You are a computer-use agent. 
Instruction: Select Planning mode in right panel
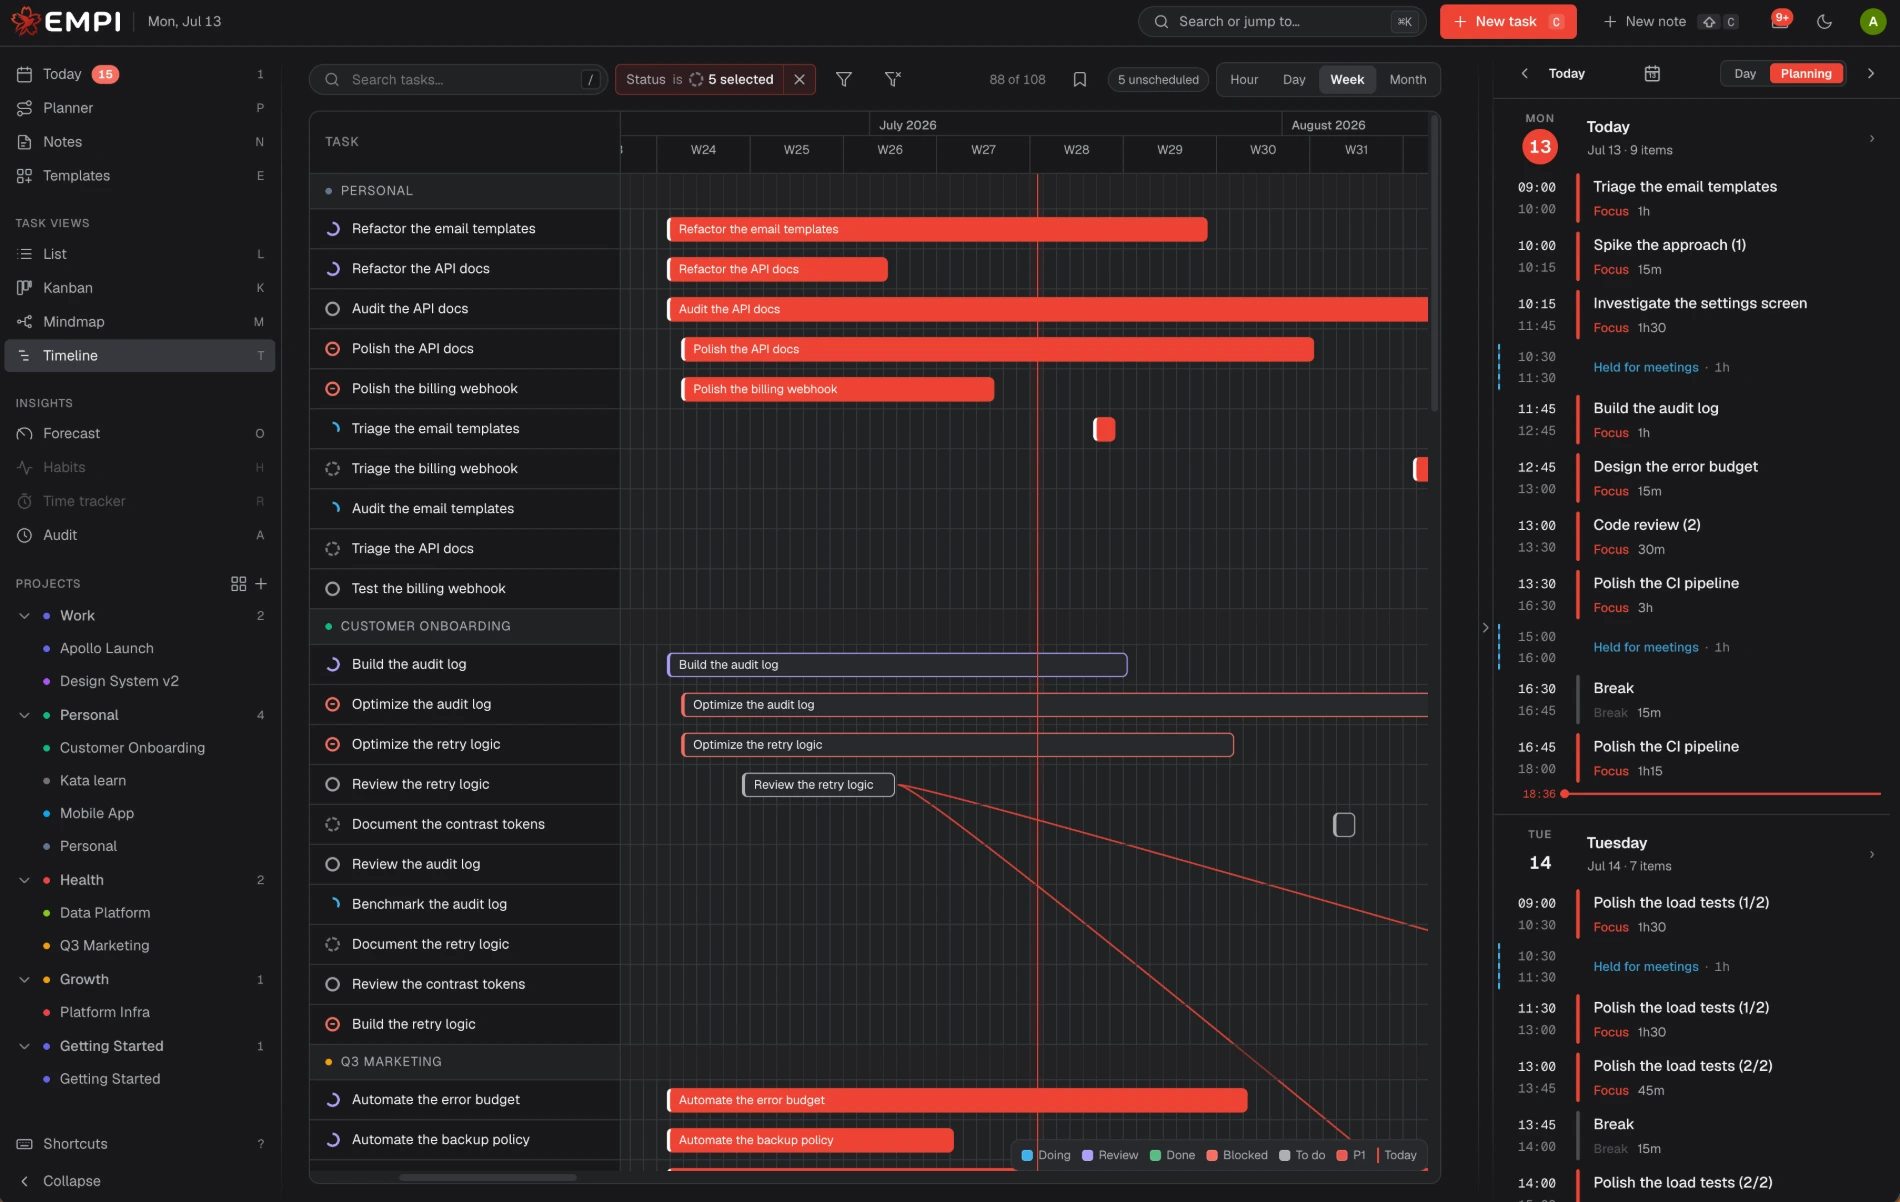tap(1805, 73)
